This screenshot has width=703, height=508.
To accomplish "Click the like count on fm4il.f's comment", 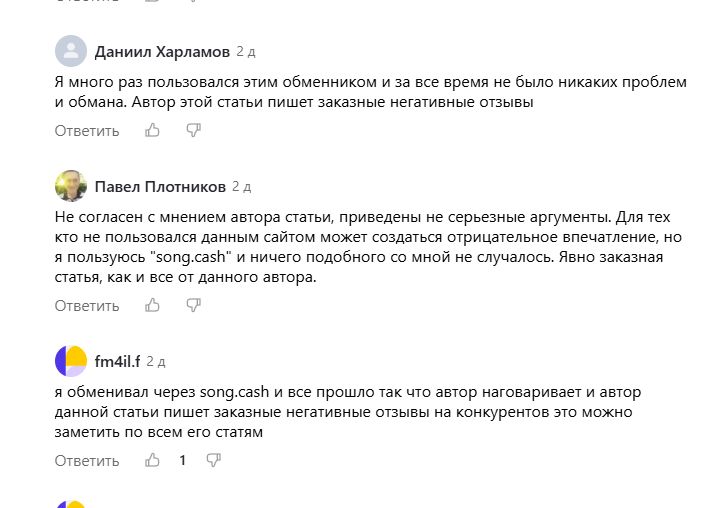I will click(x=182, y=460).
